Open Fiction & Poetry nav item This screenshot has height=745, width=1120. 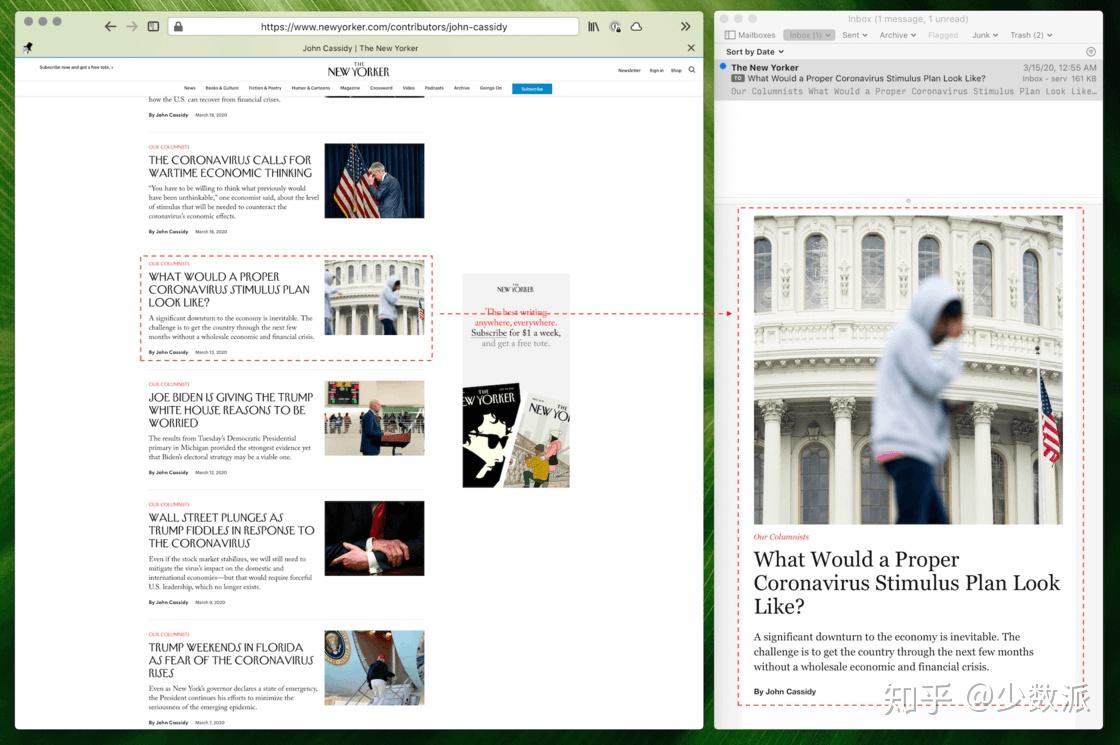point(265,88)
